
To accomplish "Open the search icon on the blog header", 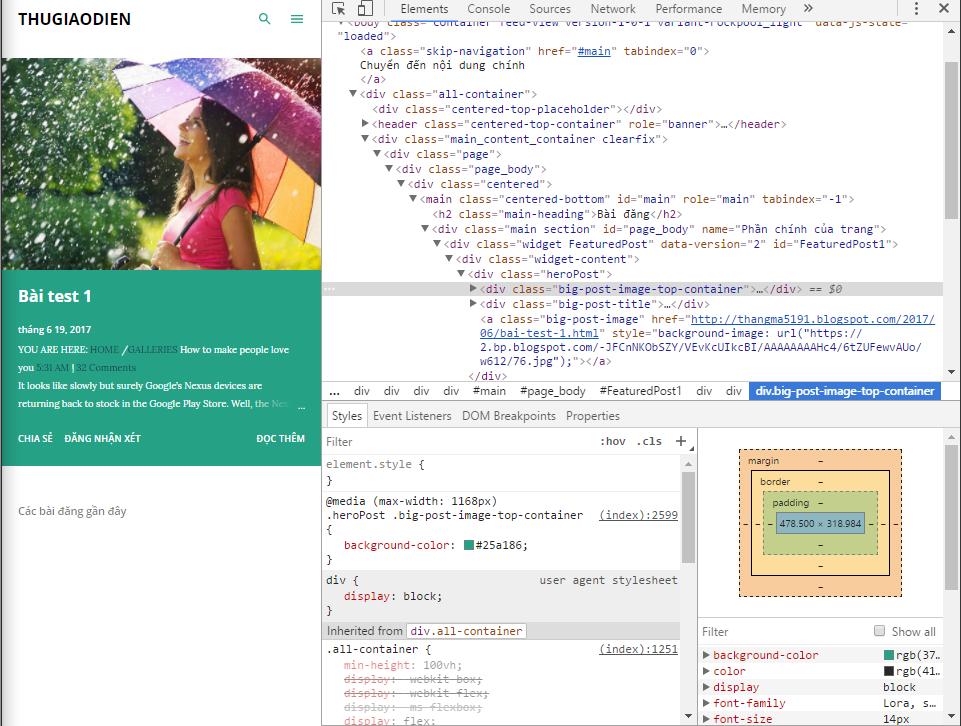I will [x=265, y=19].
